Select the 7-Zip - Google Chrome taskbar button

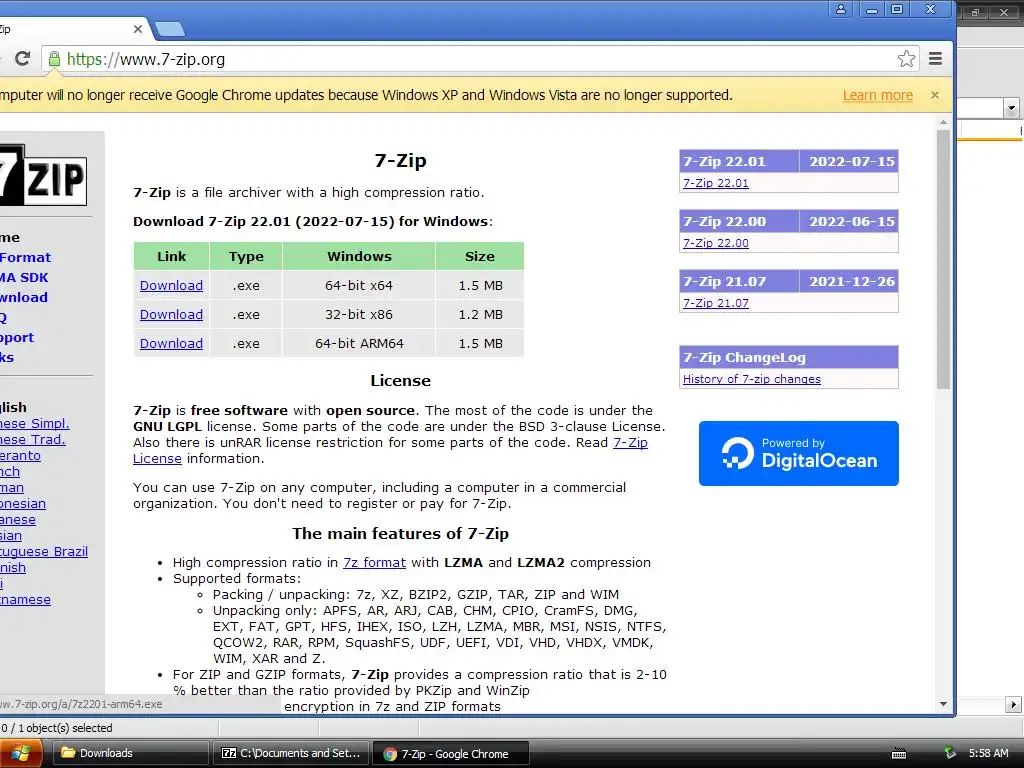[451, 754]
